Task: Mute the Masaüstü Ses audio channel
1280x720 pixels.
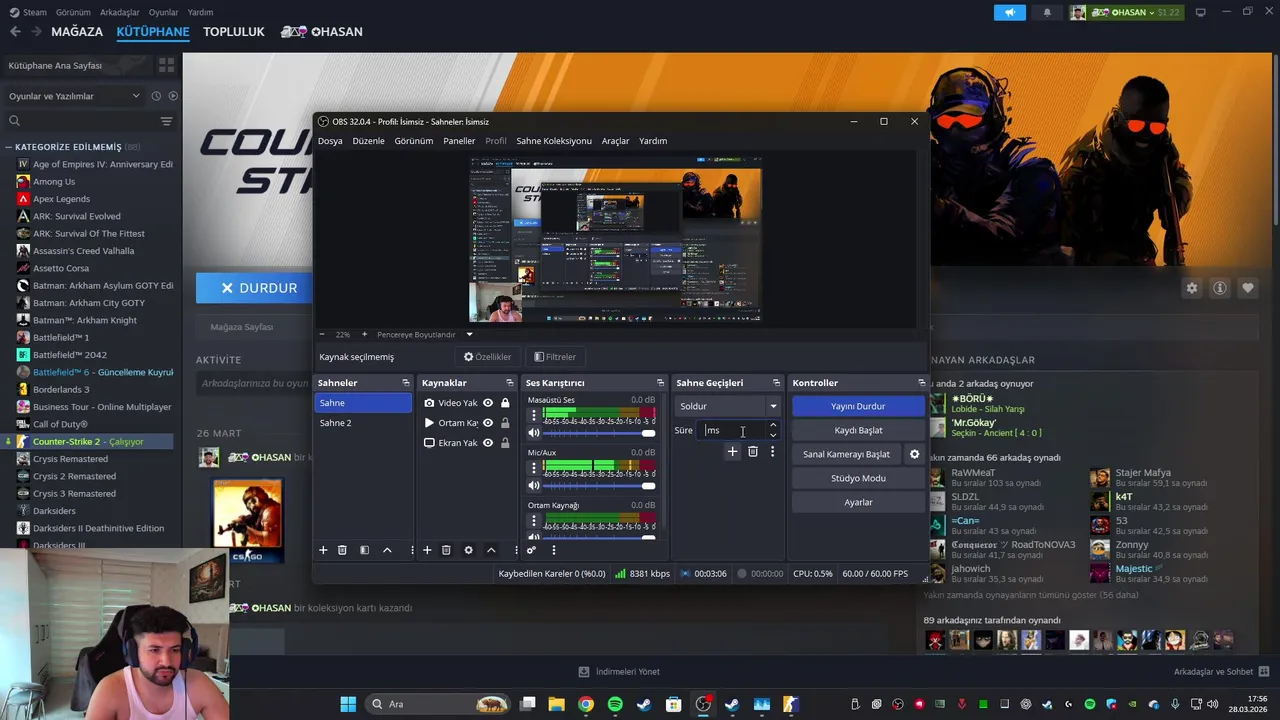Action: (x=534, y=433)
